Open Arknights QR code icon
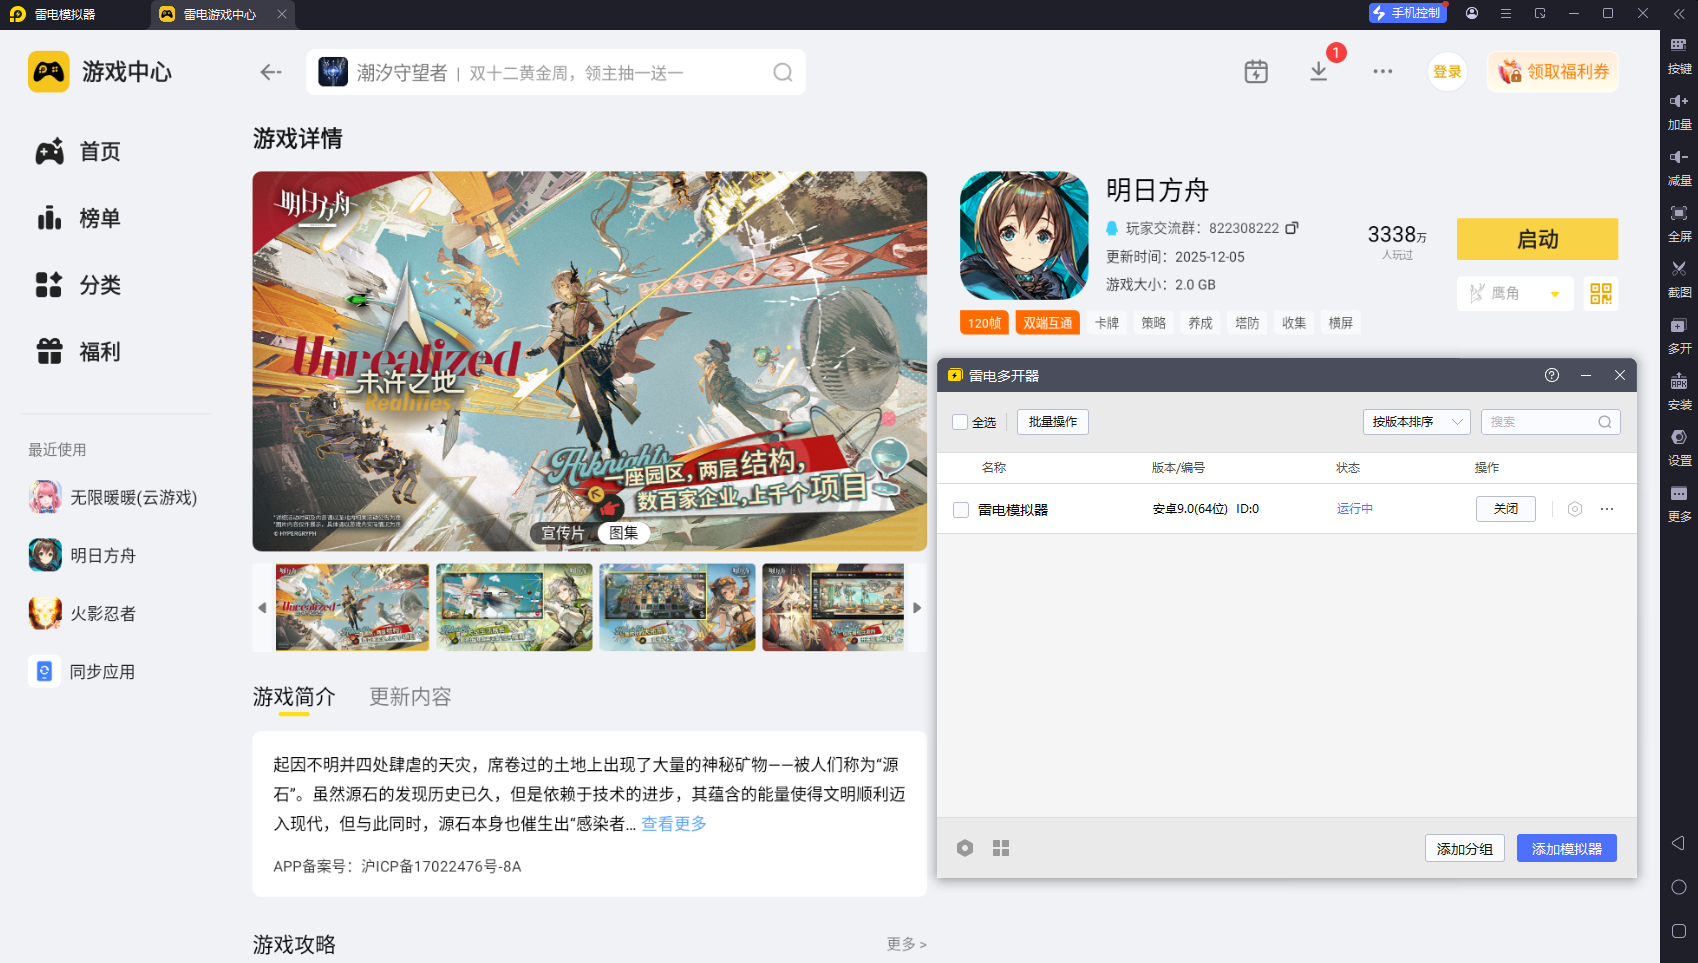This screenshot has height=963, width=1698. tap(1600, 293)
